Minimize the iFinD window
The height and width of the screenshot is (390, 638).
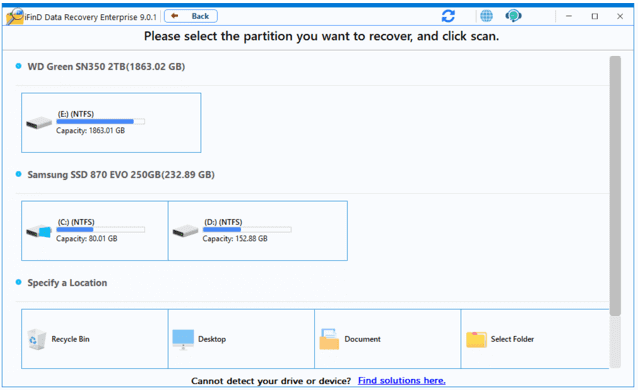[569, 16]
